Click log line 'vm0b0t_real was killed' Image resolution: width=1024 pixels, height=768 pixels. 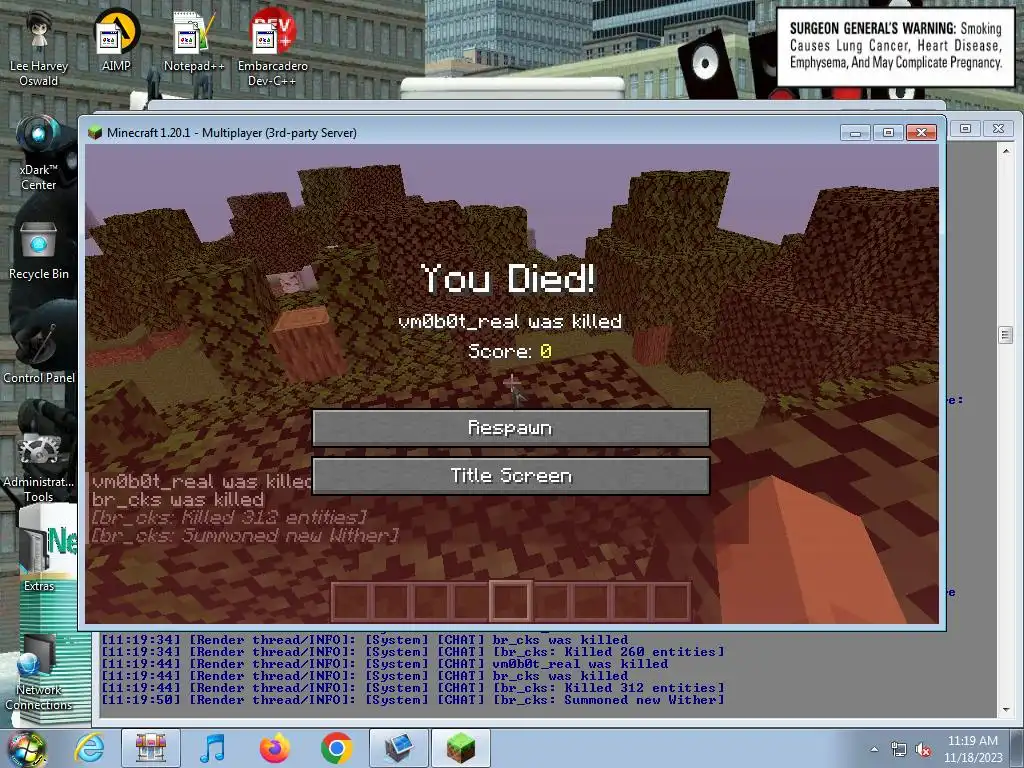point(385,664)
